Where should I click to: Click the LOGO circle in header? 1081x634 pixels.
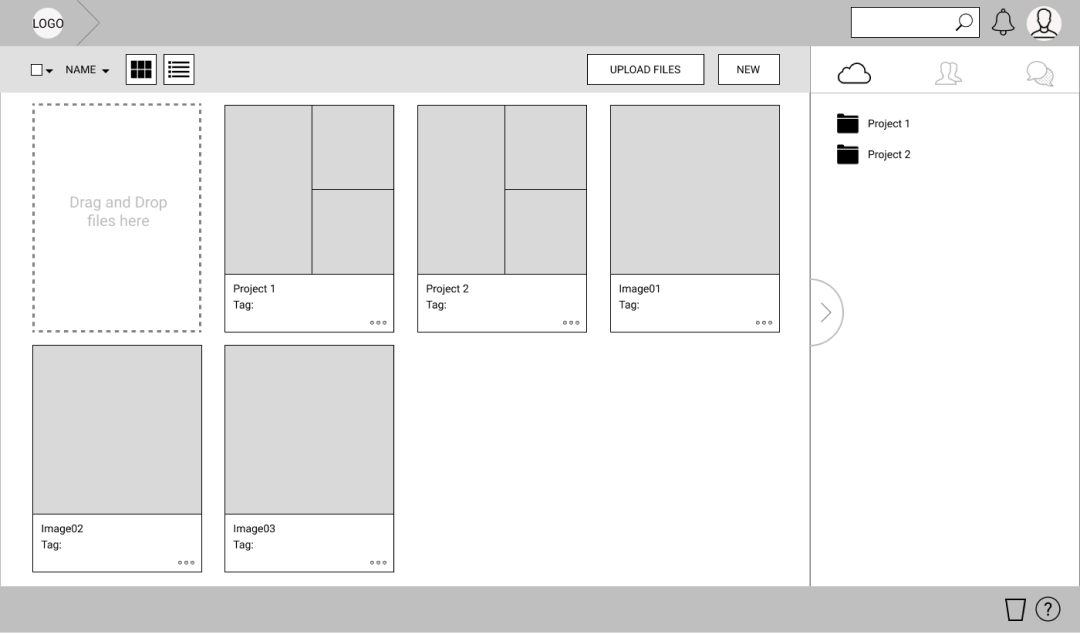[x=48, y=23]
